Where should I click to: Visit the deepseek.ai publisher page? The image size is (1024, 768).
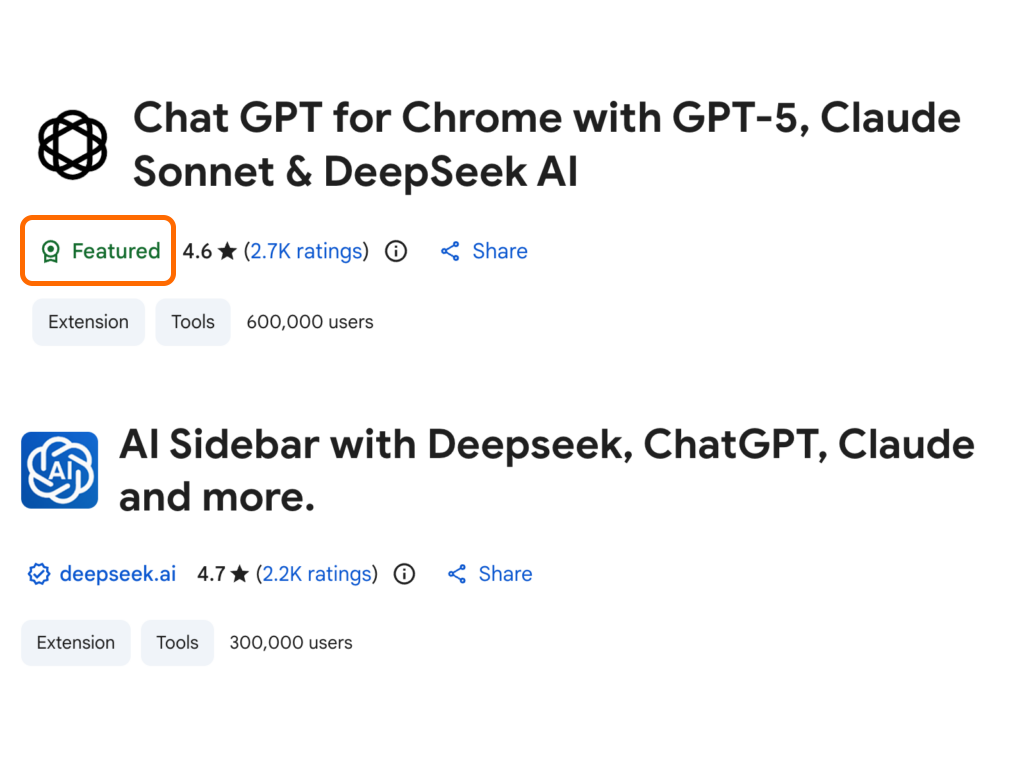click(x=117, y=574)
